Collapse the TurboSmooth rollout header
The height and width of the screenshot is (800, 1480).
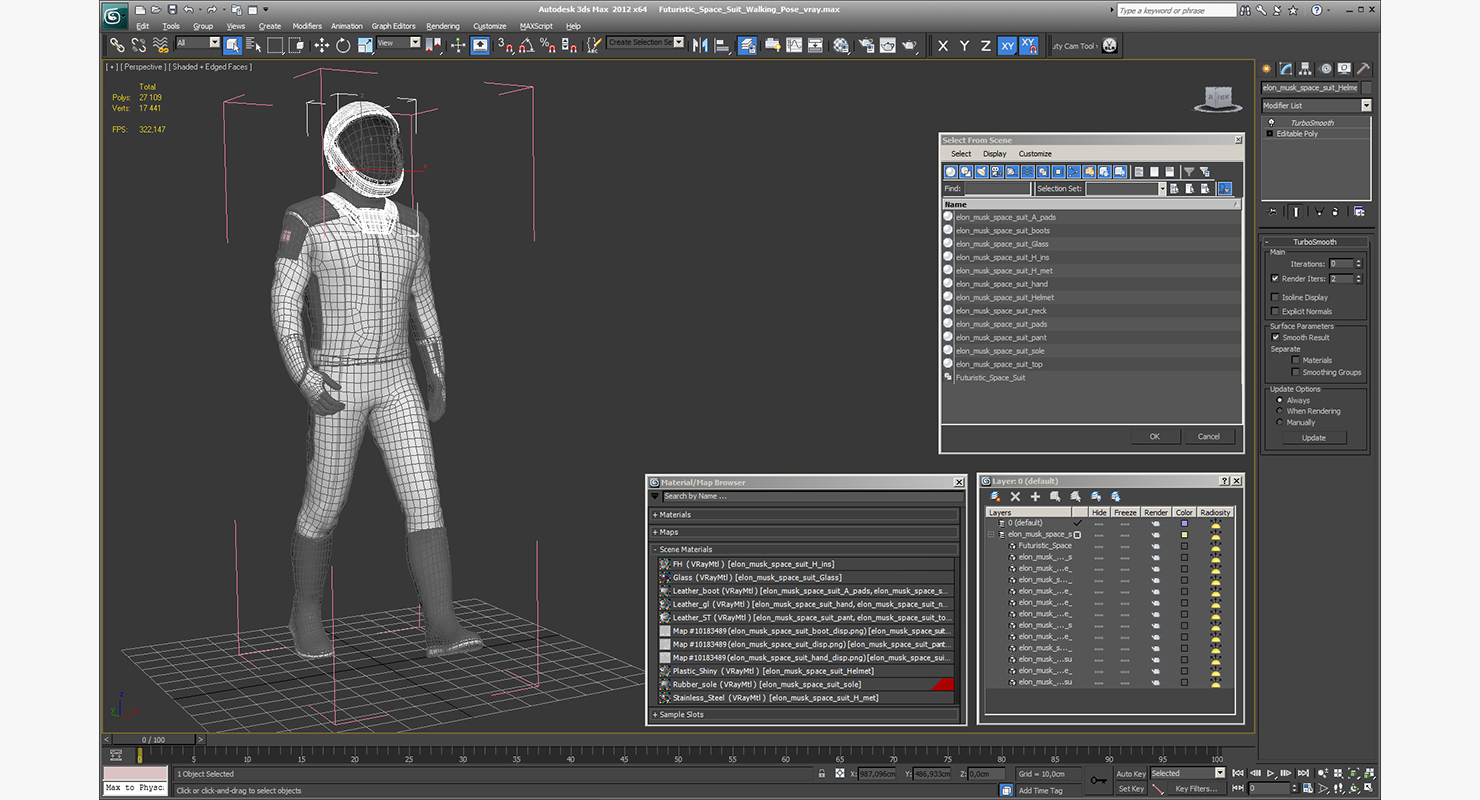point(1315,242)
